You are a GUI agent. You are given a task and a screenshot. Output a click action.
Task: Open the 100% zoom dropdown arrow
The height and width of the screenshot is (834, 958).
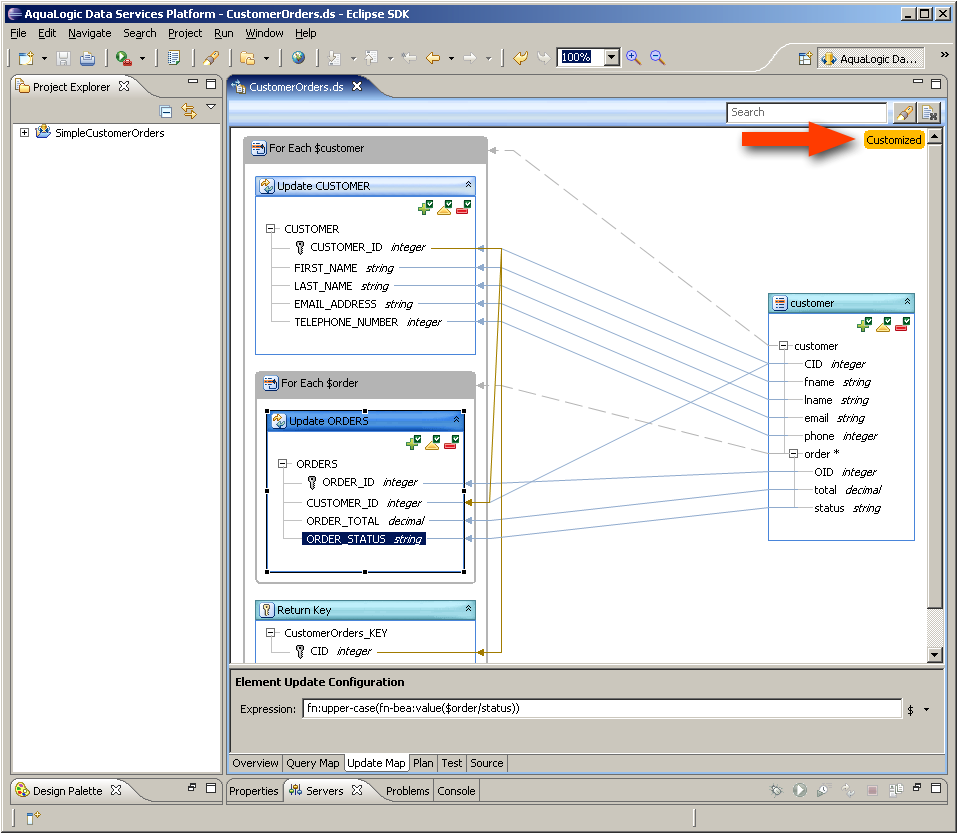pos(612,57)
